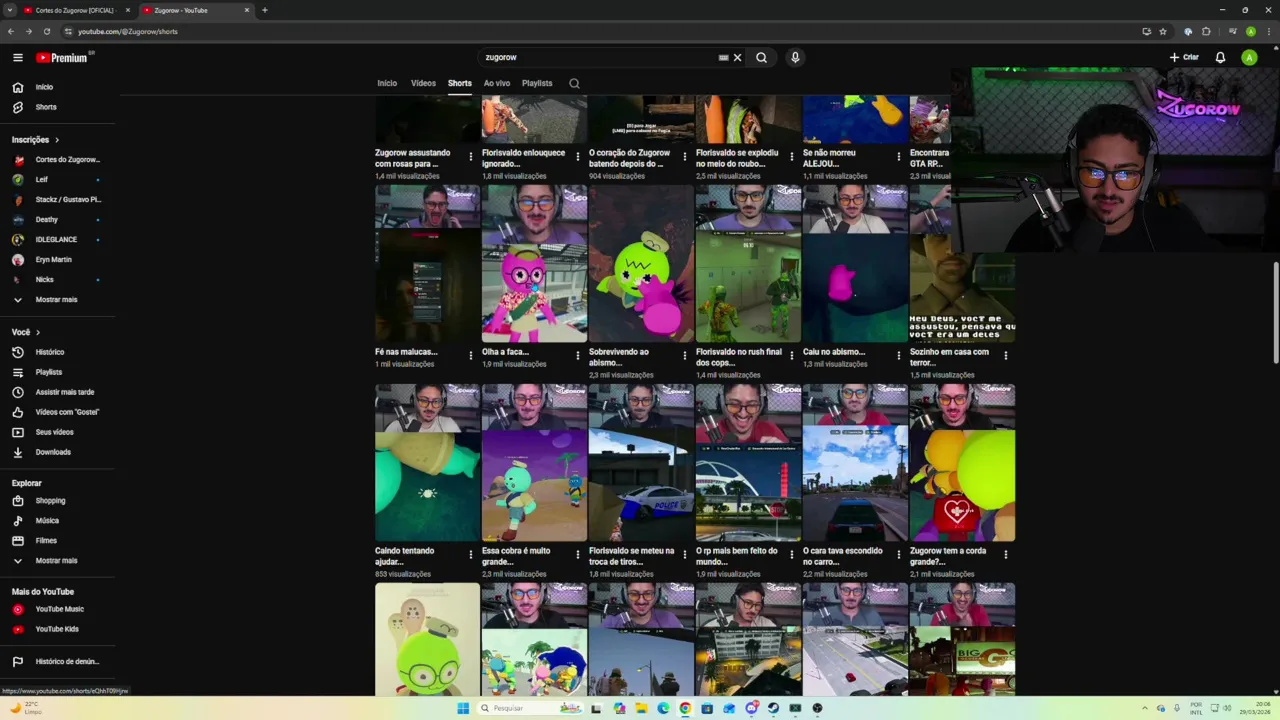Open the Nicks subscription

click(44, 280)
